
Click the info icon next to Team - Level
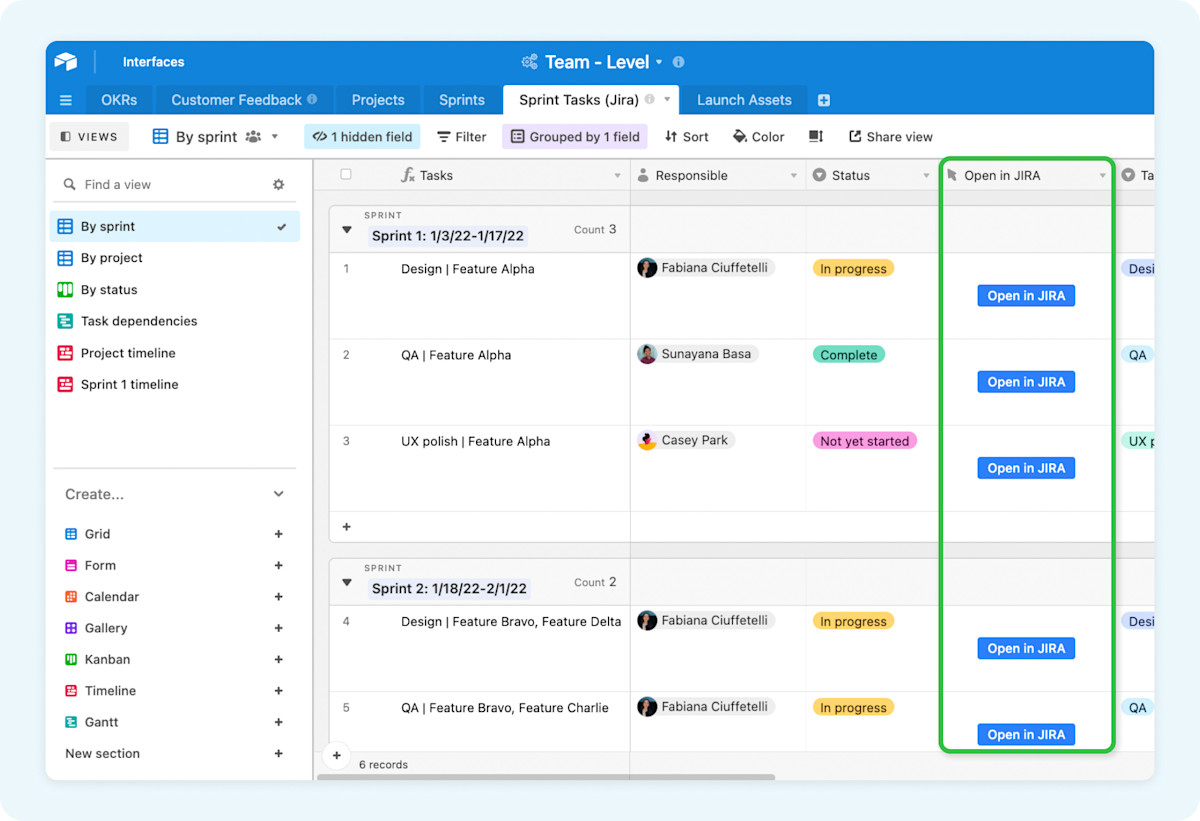(678, 61)
